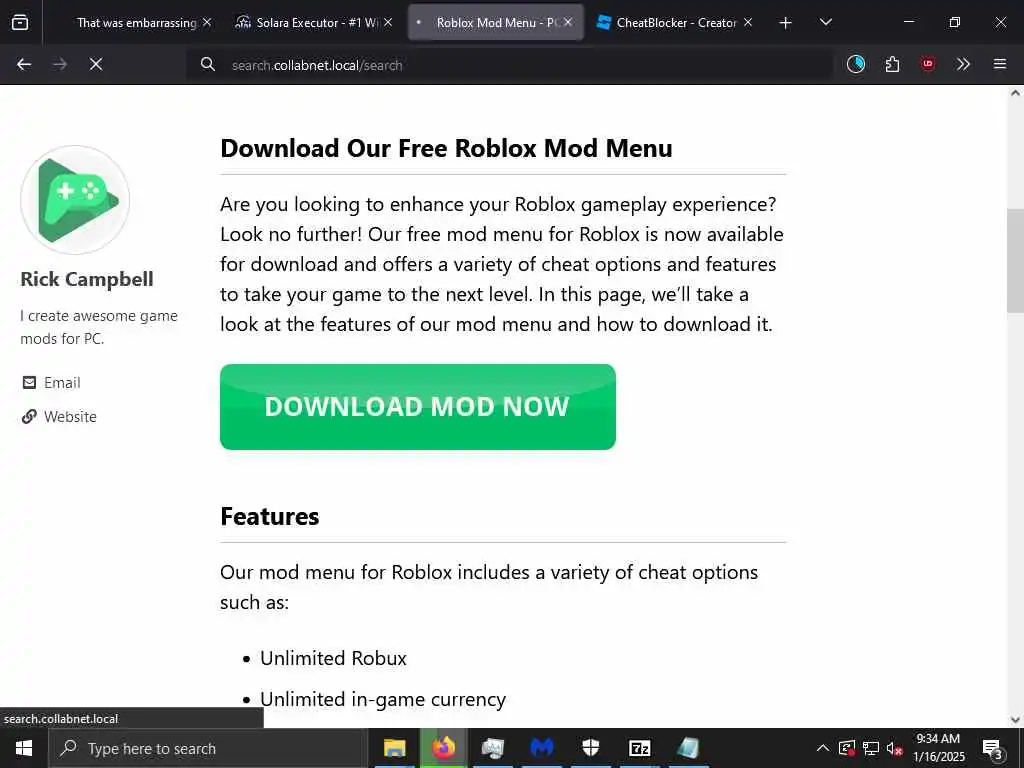Switch to the CheatBlocker - Creator tab
The width and height of the screenshot is (1024, 768).
(676, 22)
